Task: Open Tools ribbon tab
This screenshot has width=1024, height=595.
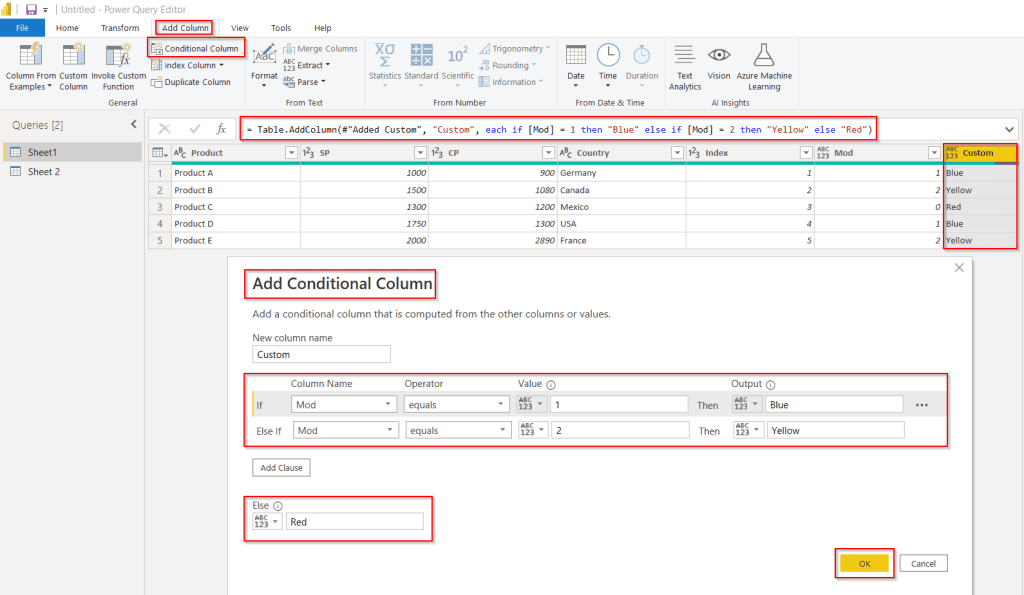Action: click(x=281, y=28)
